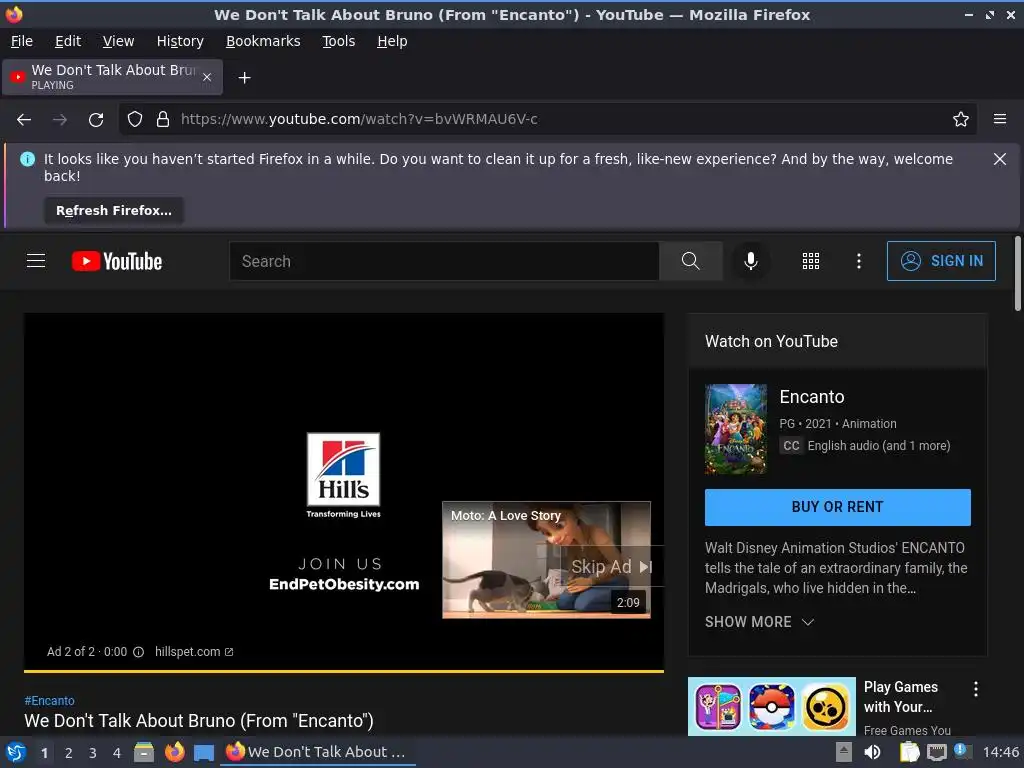Open YouTube settings three-dot menu
The width and height of the screenshot is (1024, 768).
(859, 261)
